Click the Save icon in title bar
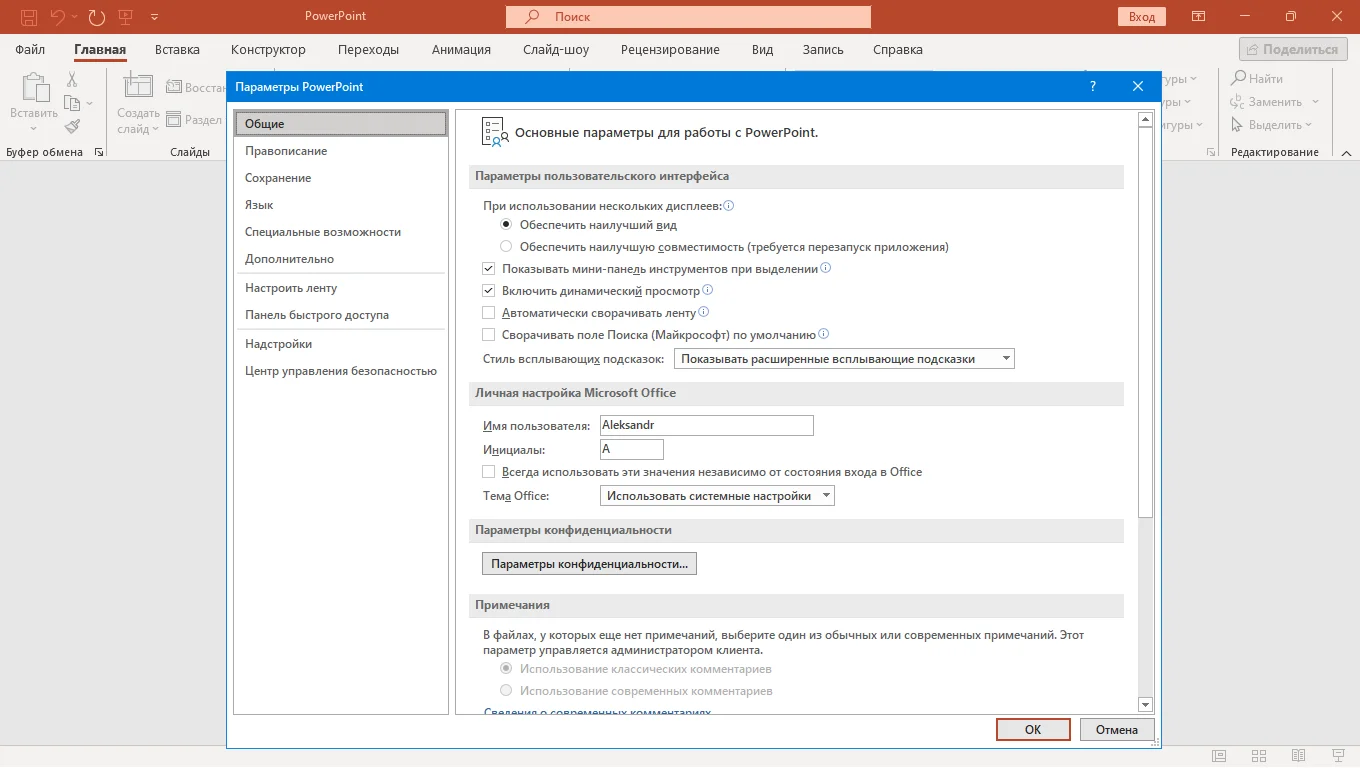 tap(29, 17)
